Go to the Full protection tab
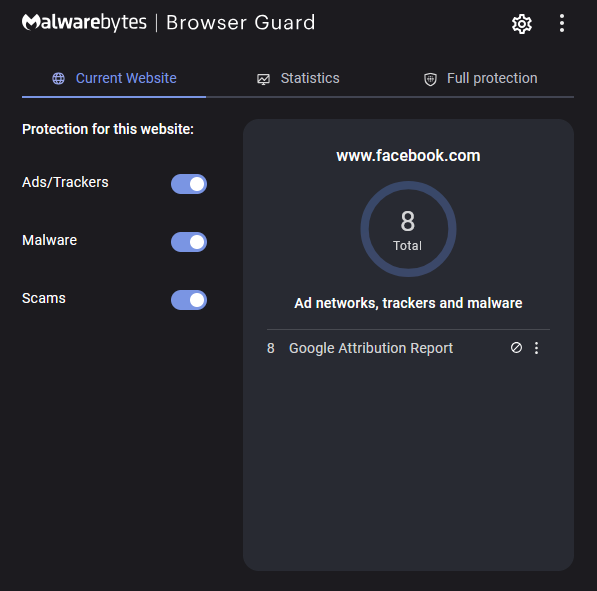The width and height of the screenshot is (597, 591). pyautogui.click(x=480, y=78)
